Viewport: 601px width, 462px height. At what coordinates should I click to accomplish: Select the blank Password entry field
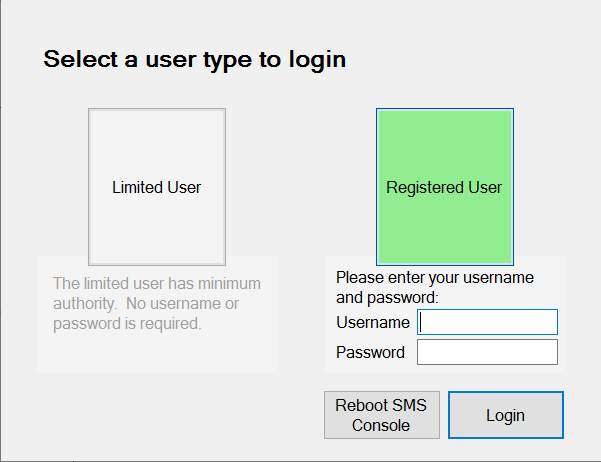point(487,352)
